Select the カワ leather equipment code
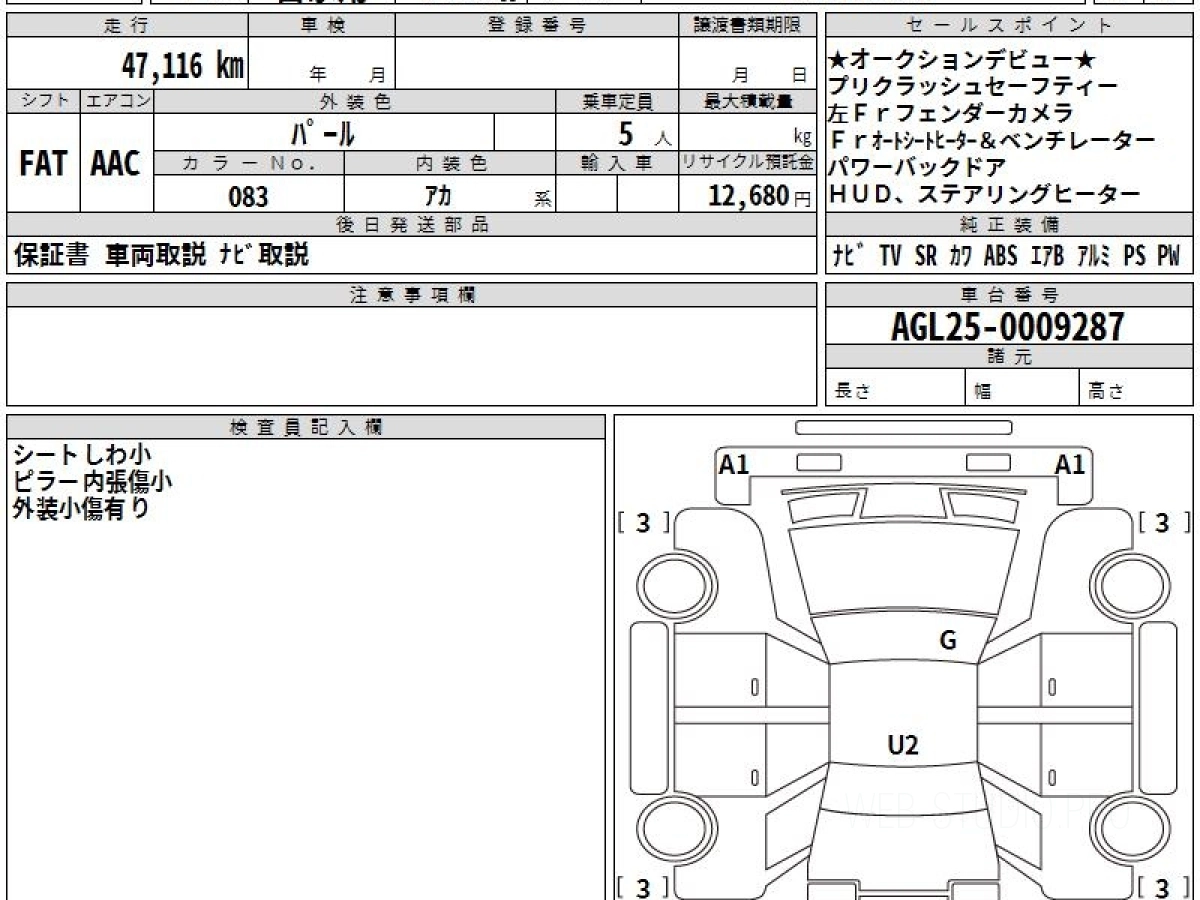The width and height of the screenshot is (1200, 900). click(x=961, y=256)
